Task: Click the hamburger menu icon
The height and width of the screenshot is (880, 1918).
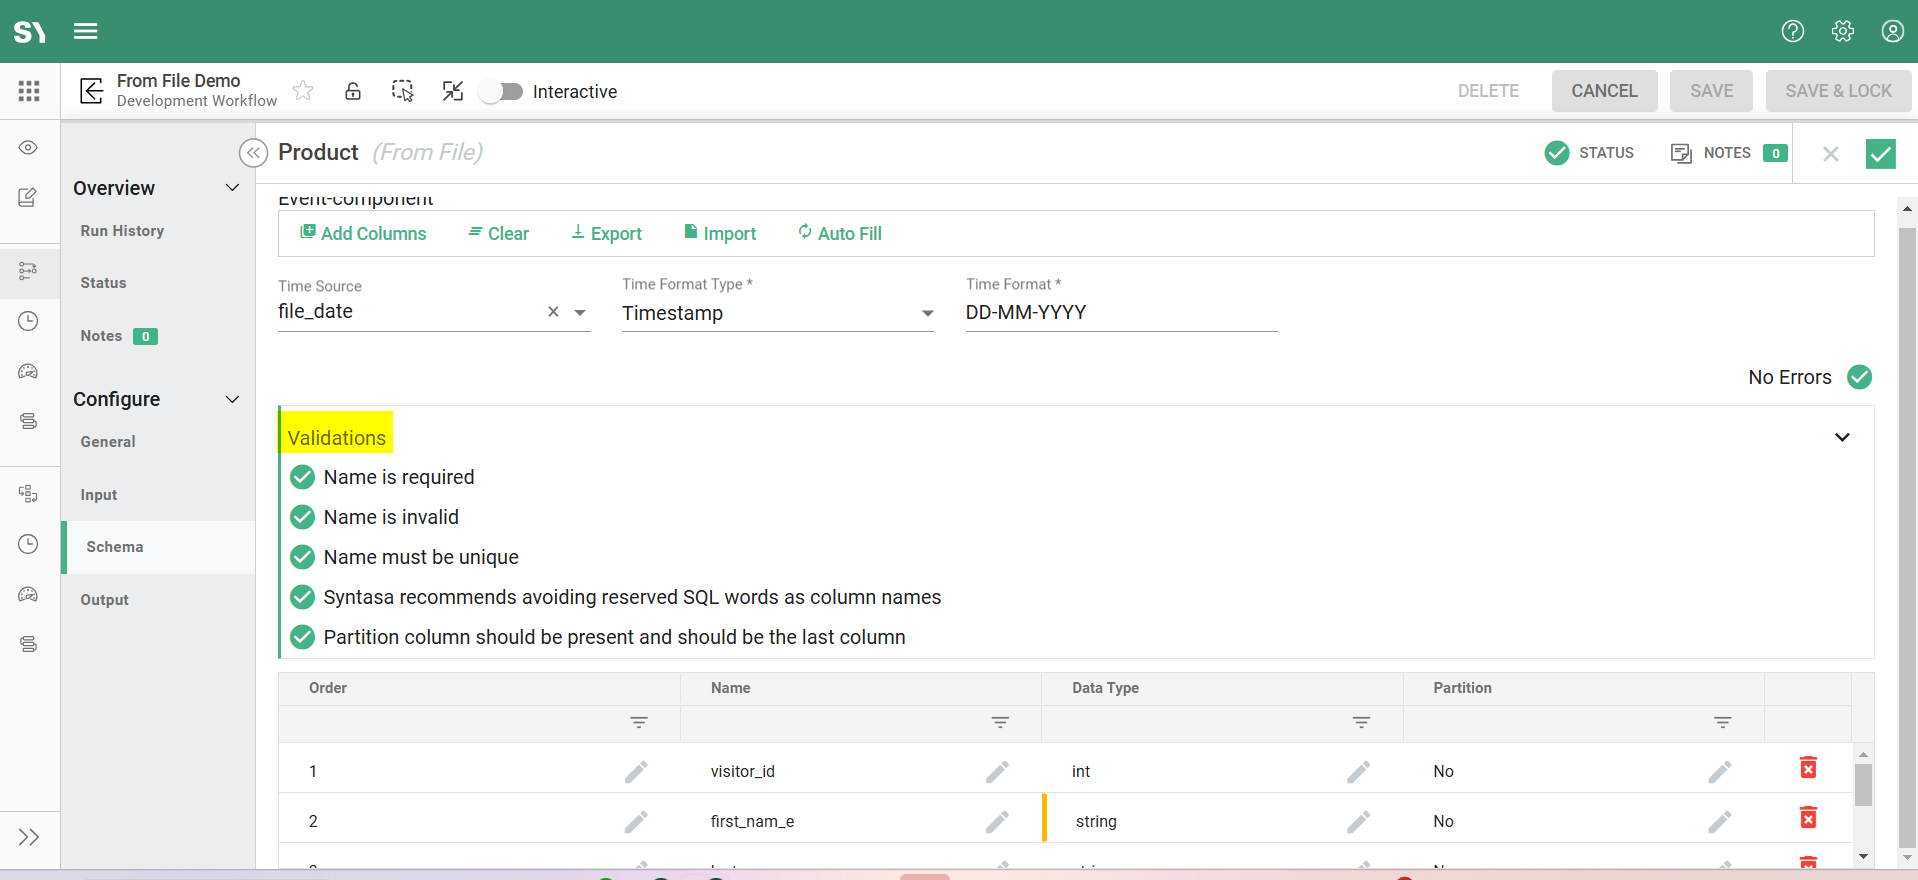Action: click(x=86, y=31)
